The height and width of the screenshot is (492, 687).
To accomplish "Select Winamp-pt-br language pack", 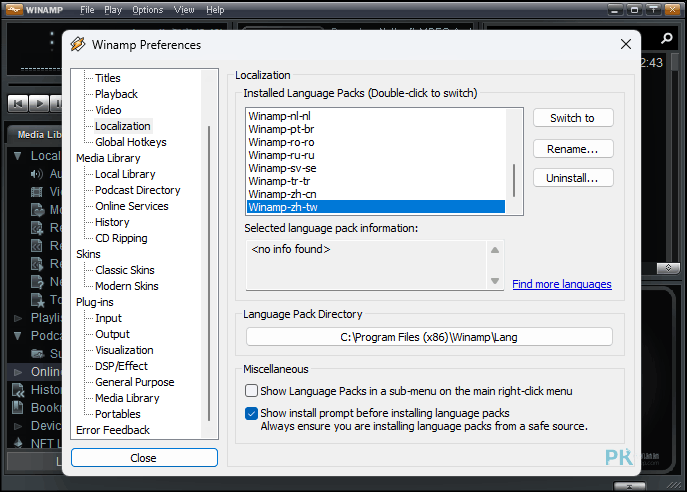I will tap(375, 129).
